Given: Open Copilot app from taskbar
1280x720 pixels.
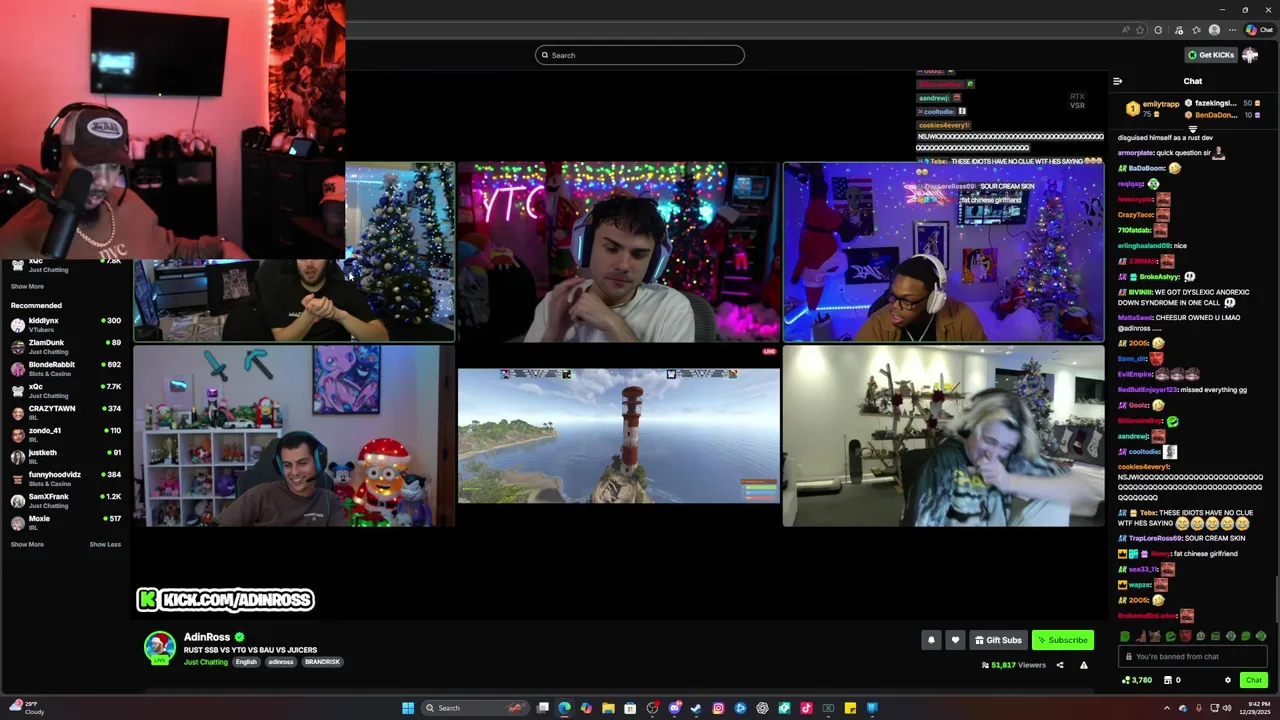Looking at the screenshot, I should pyautogui.click(x=586, y=708).
